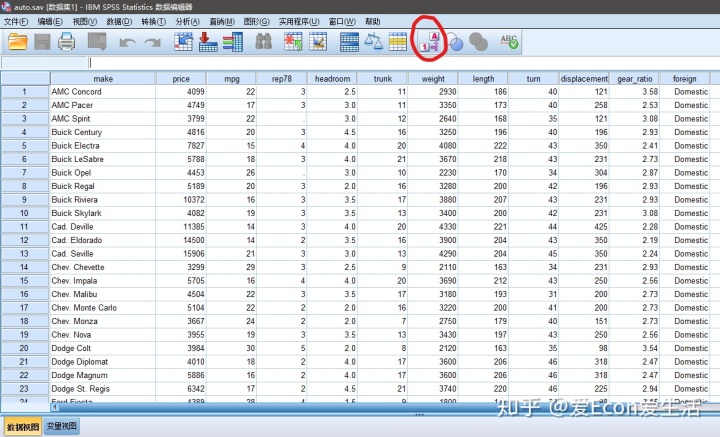Open the 图形(G) menu

257,22
